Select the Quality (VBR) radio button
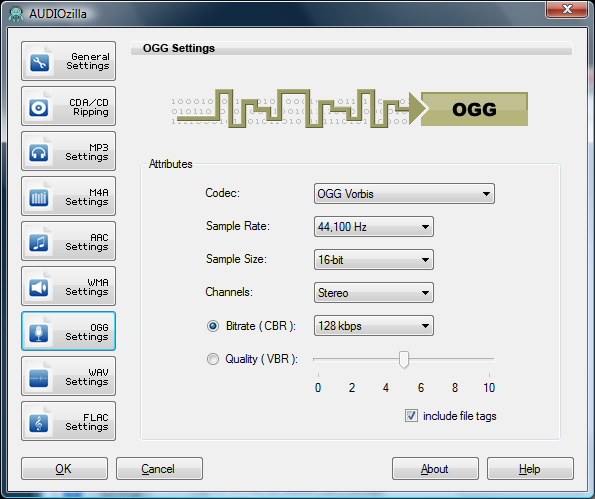 point(213,359)
